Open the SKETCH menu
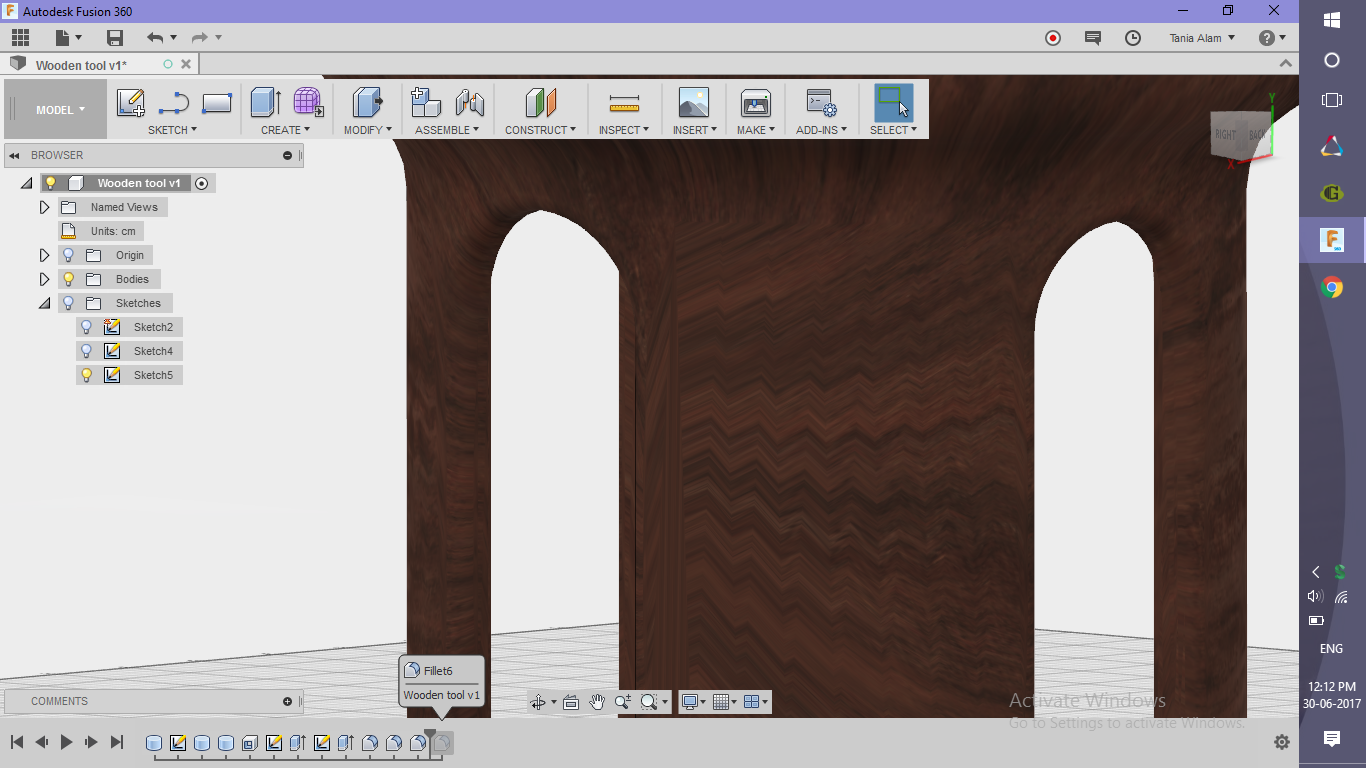The height and width of the screenshot is (768, 1366). pyautogui.click(x=172, y=130)
